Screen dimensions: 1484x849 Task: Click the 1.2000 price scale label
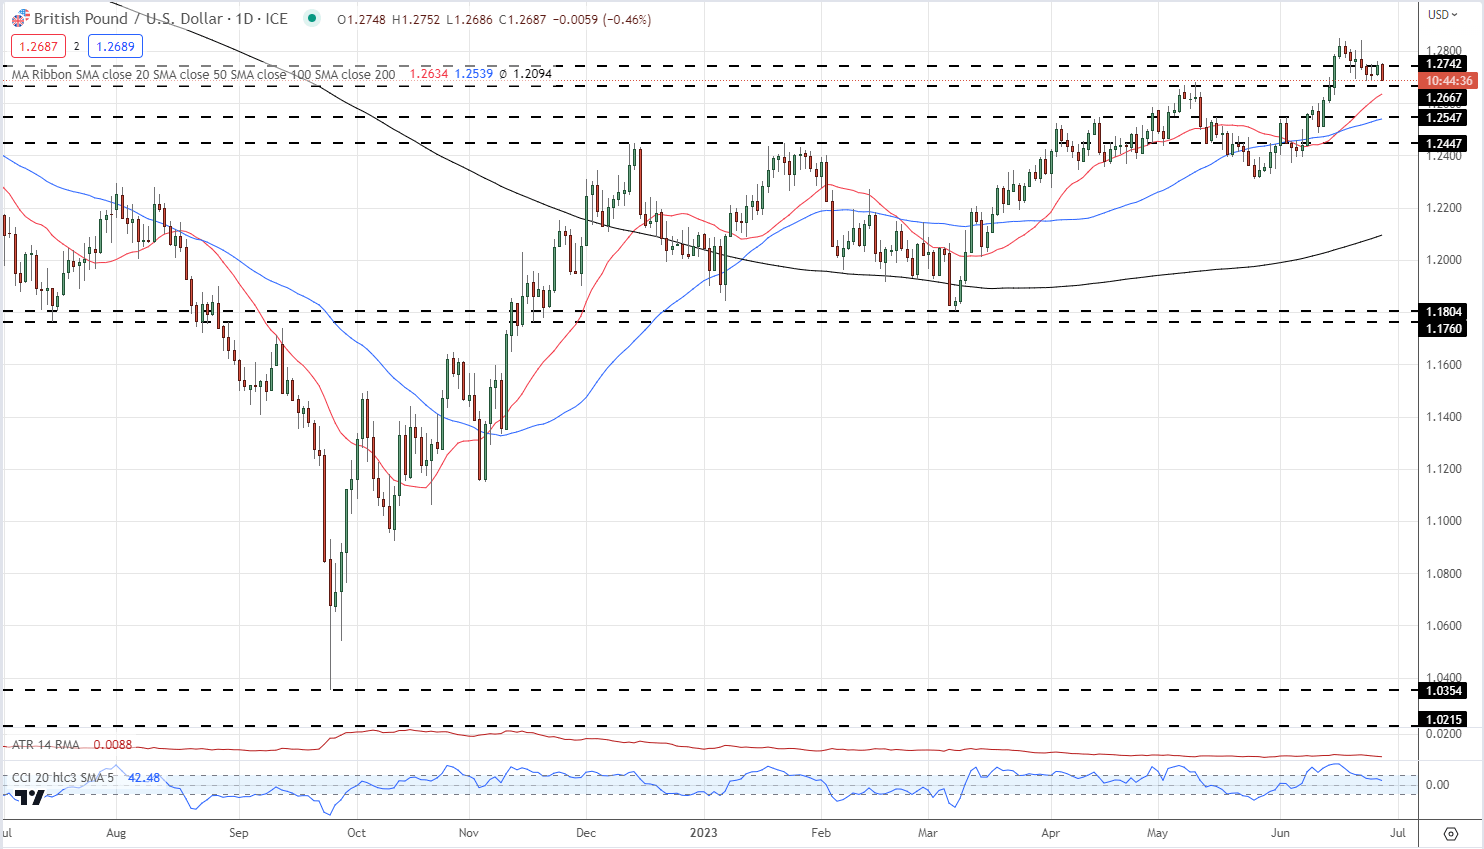click(1442, 260)
